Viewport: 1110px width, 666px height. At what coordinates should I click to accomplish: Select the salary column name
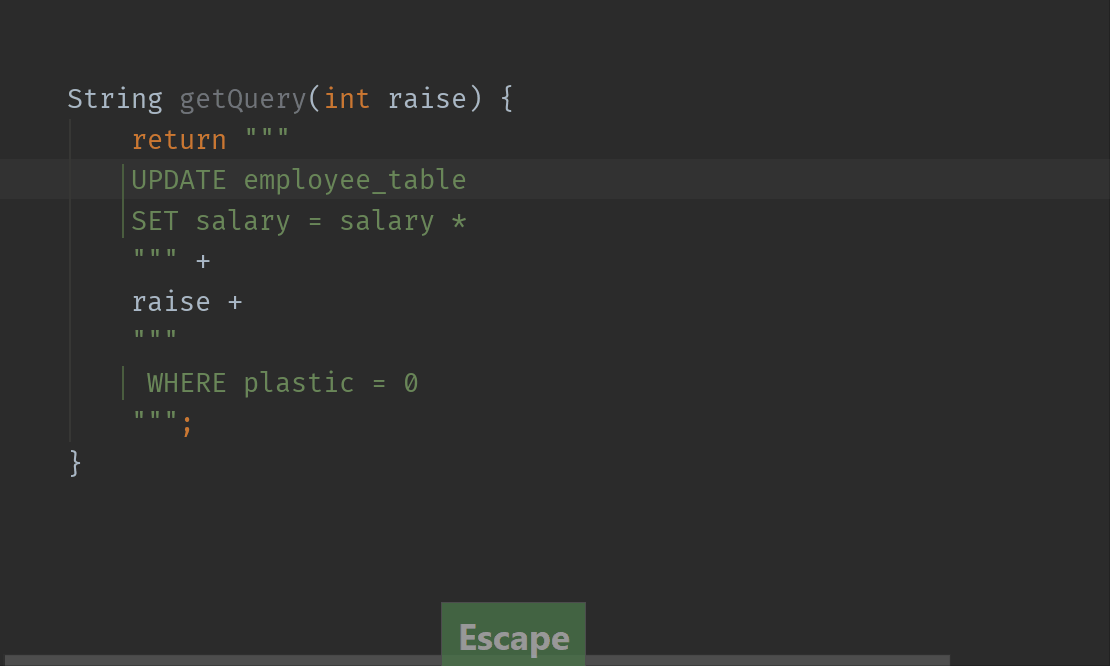click(243, 220)
